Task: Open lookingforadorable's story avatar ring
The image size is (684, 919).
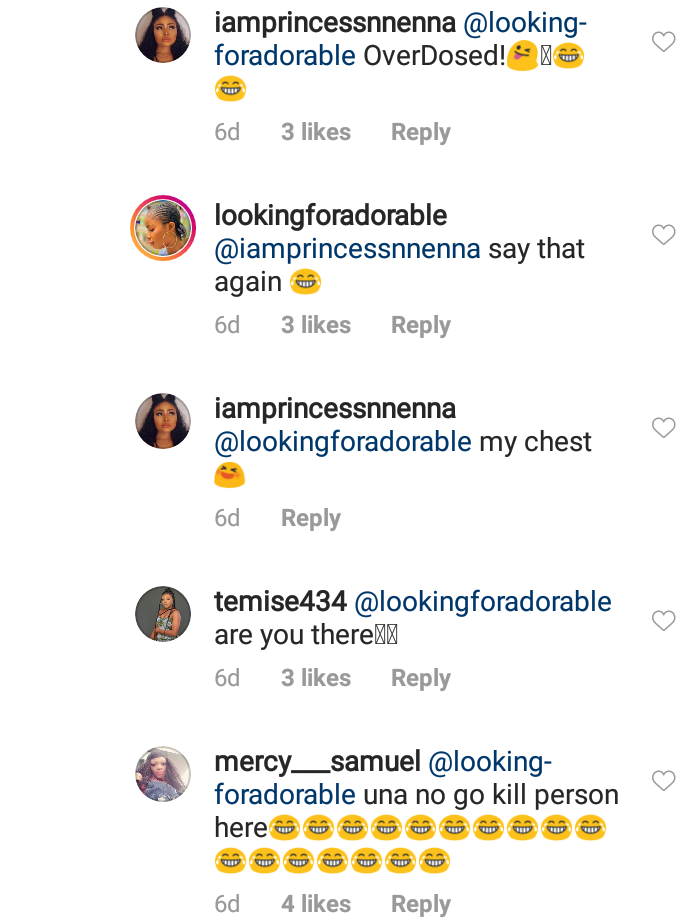Action: pos(163,227)
